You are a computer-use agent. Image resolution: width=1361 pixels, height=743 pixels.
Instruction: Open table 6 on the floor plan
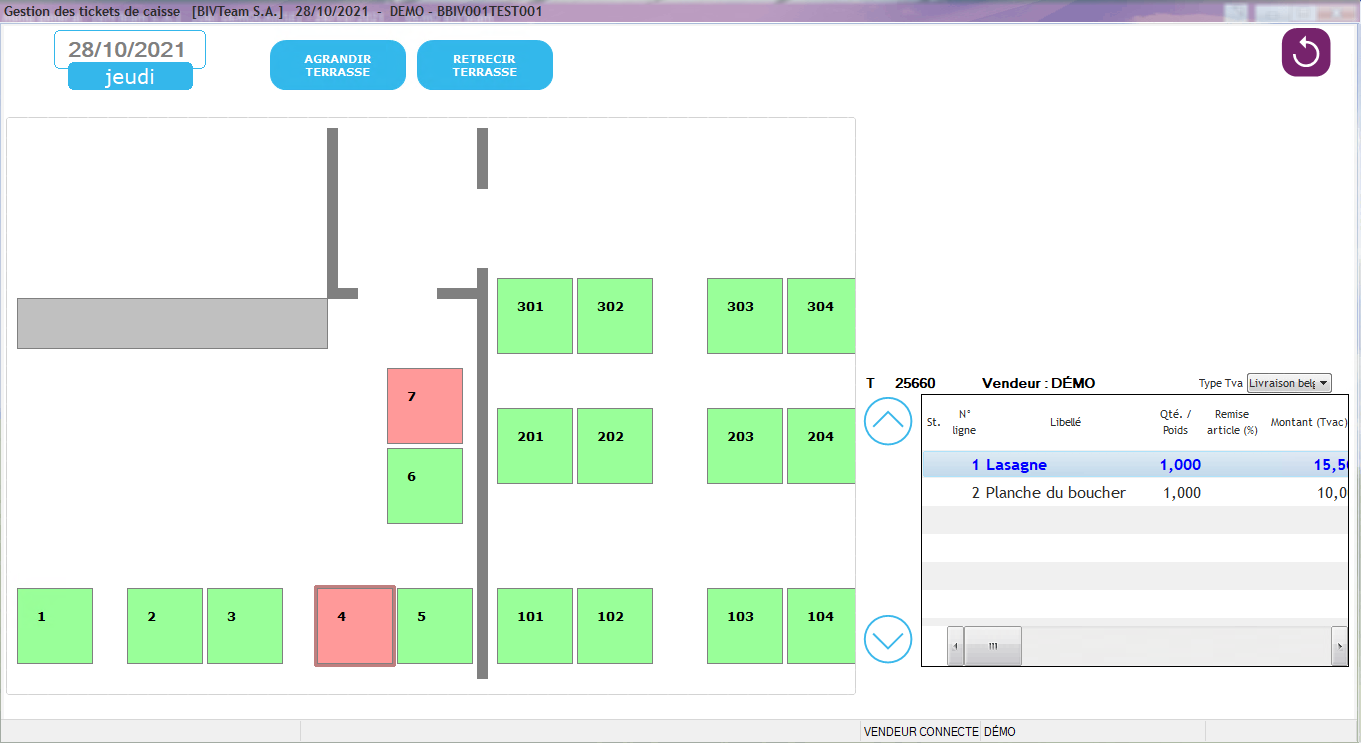[x=425, y=486]
